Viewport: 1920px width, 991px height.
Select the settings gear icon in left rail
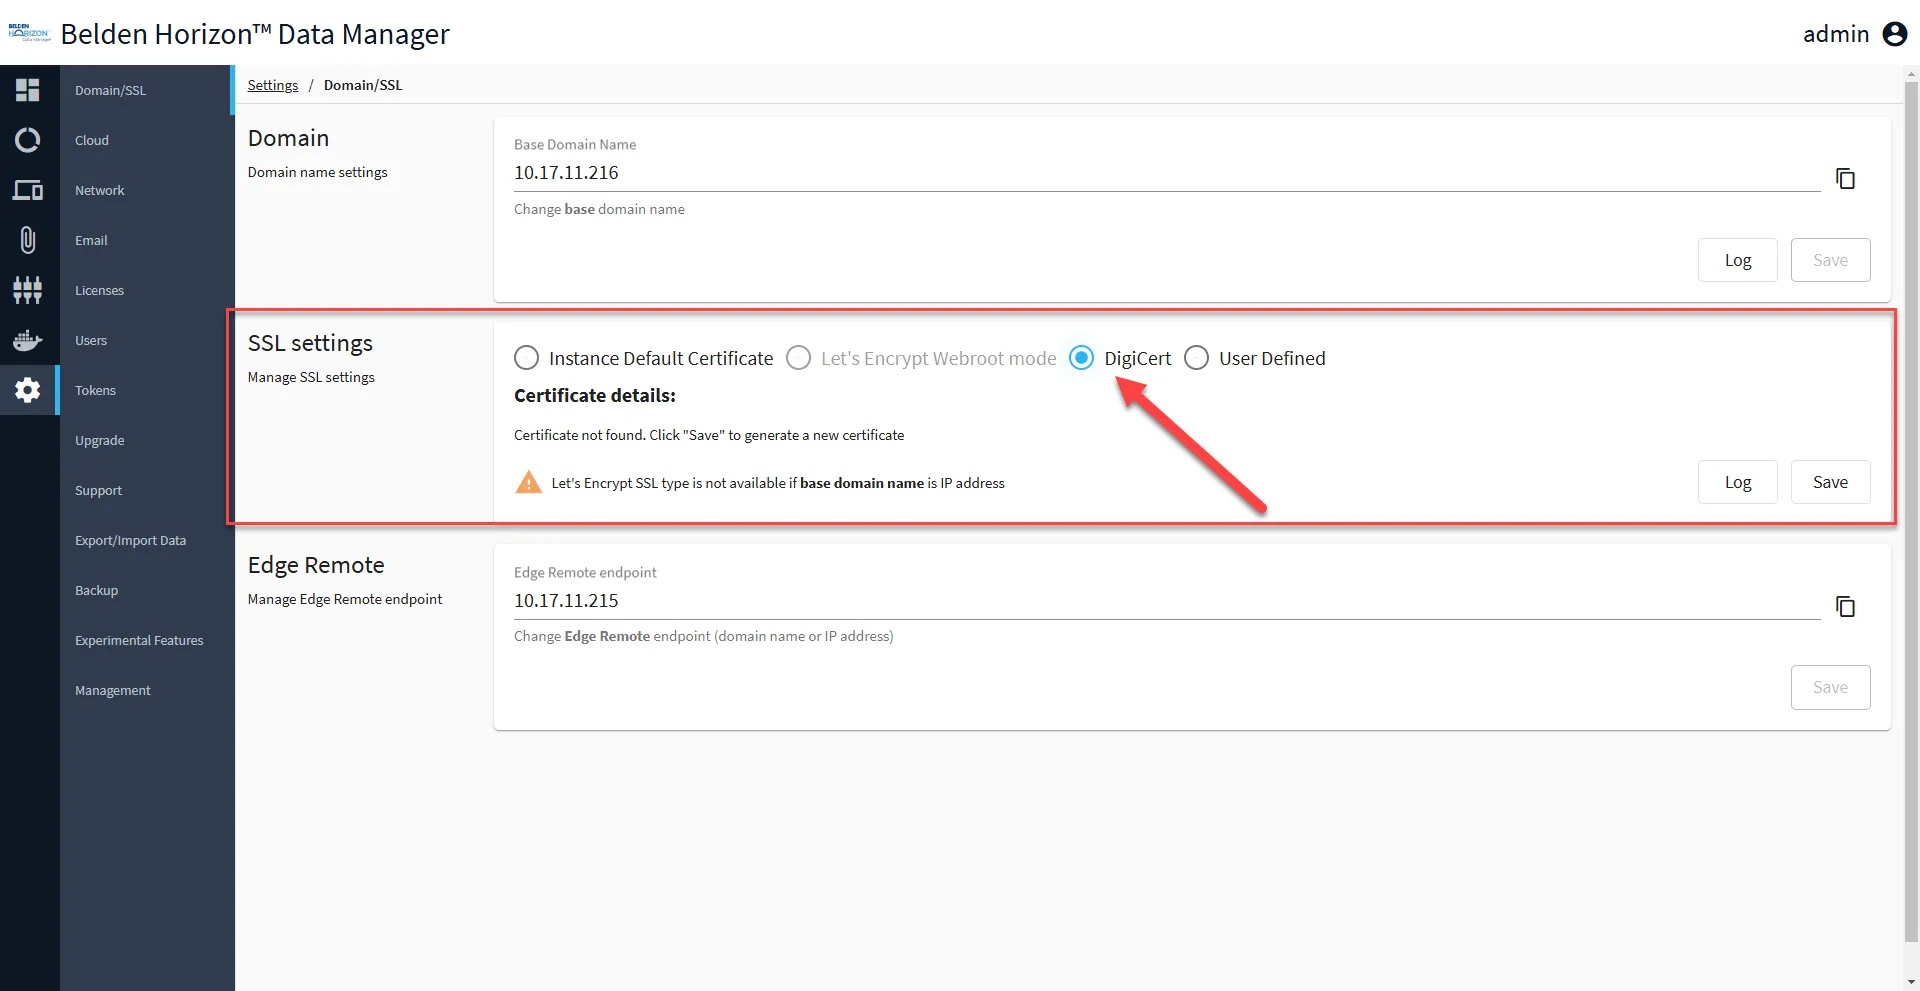point(28,390)
